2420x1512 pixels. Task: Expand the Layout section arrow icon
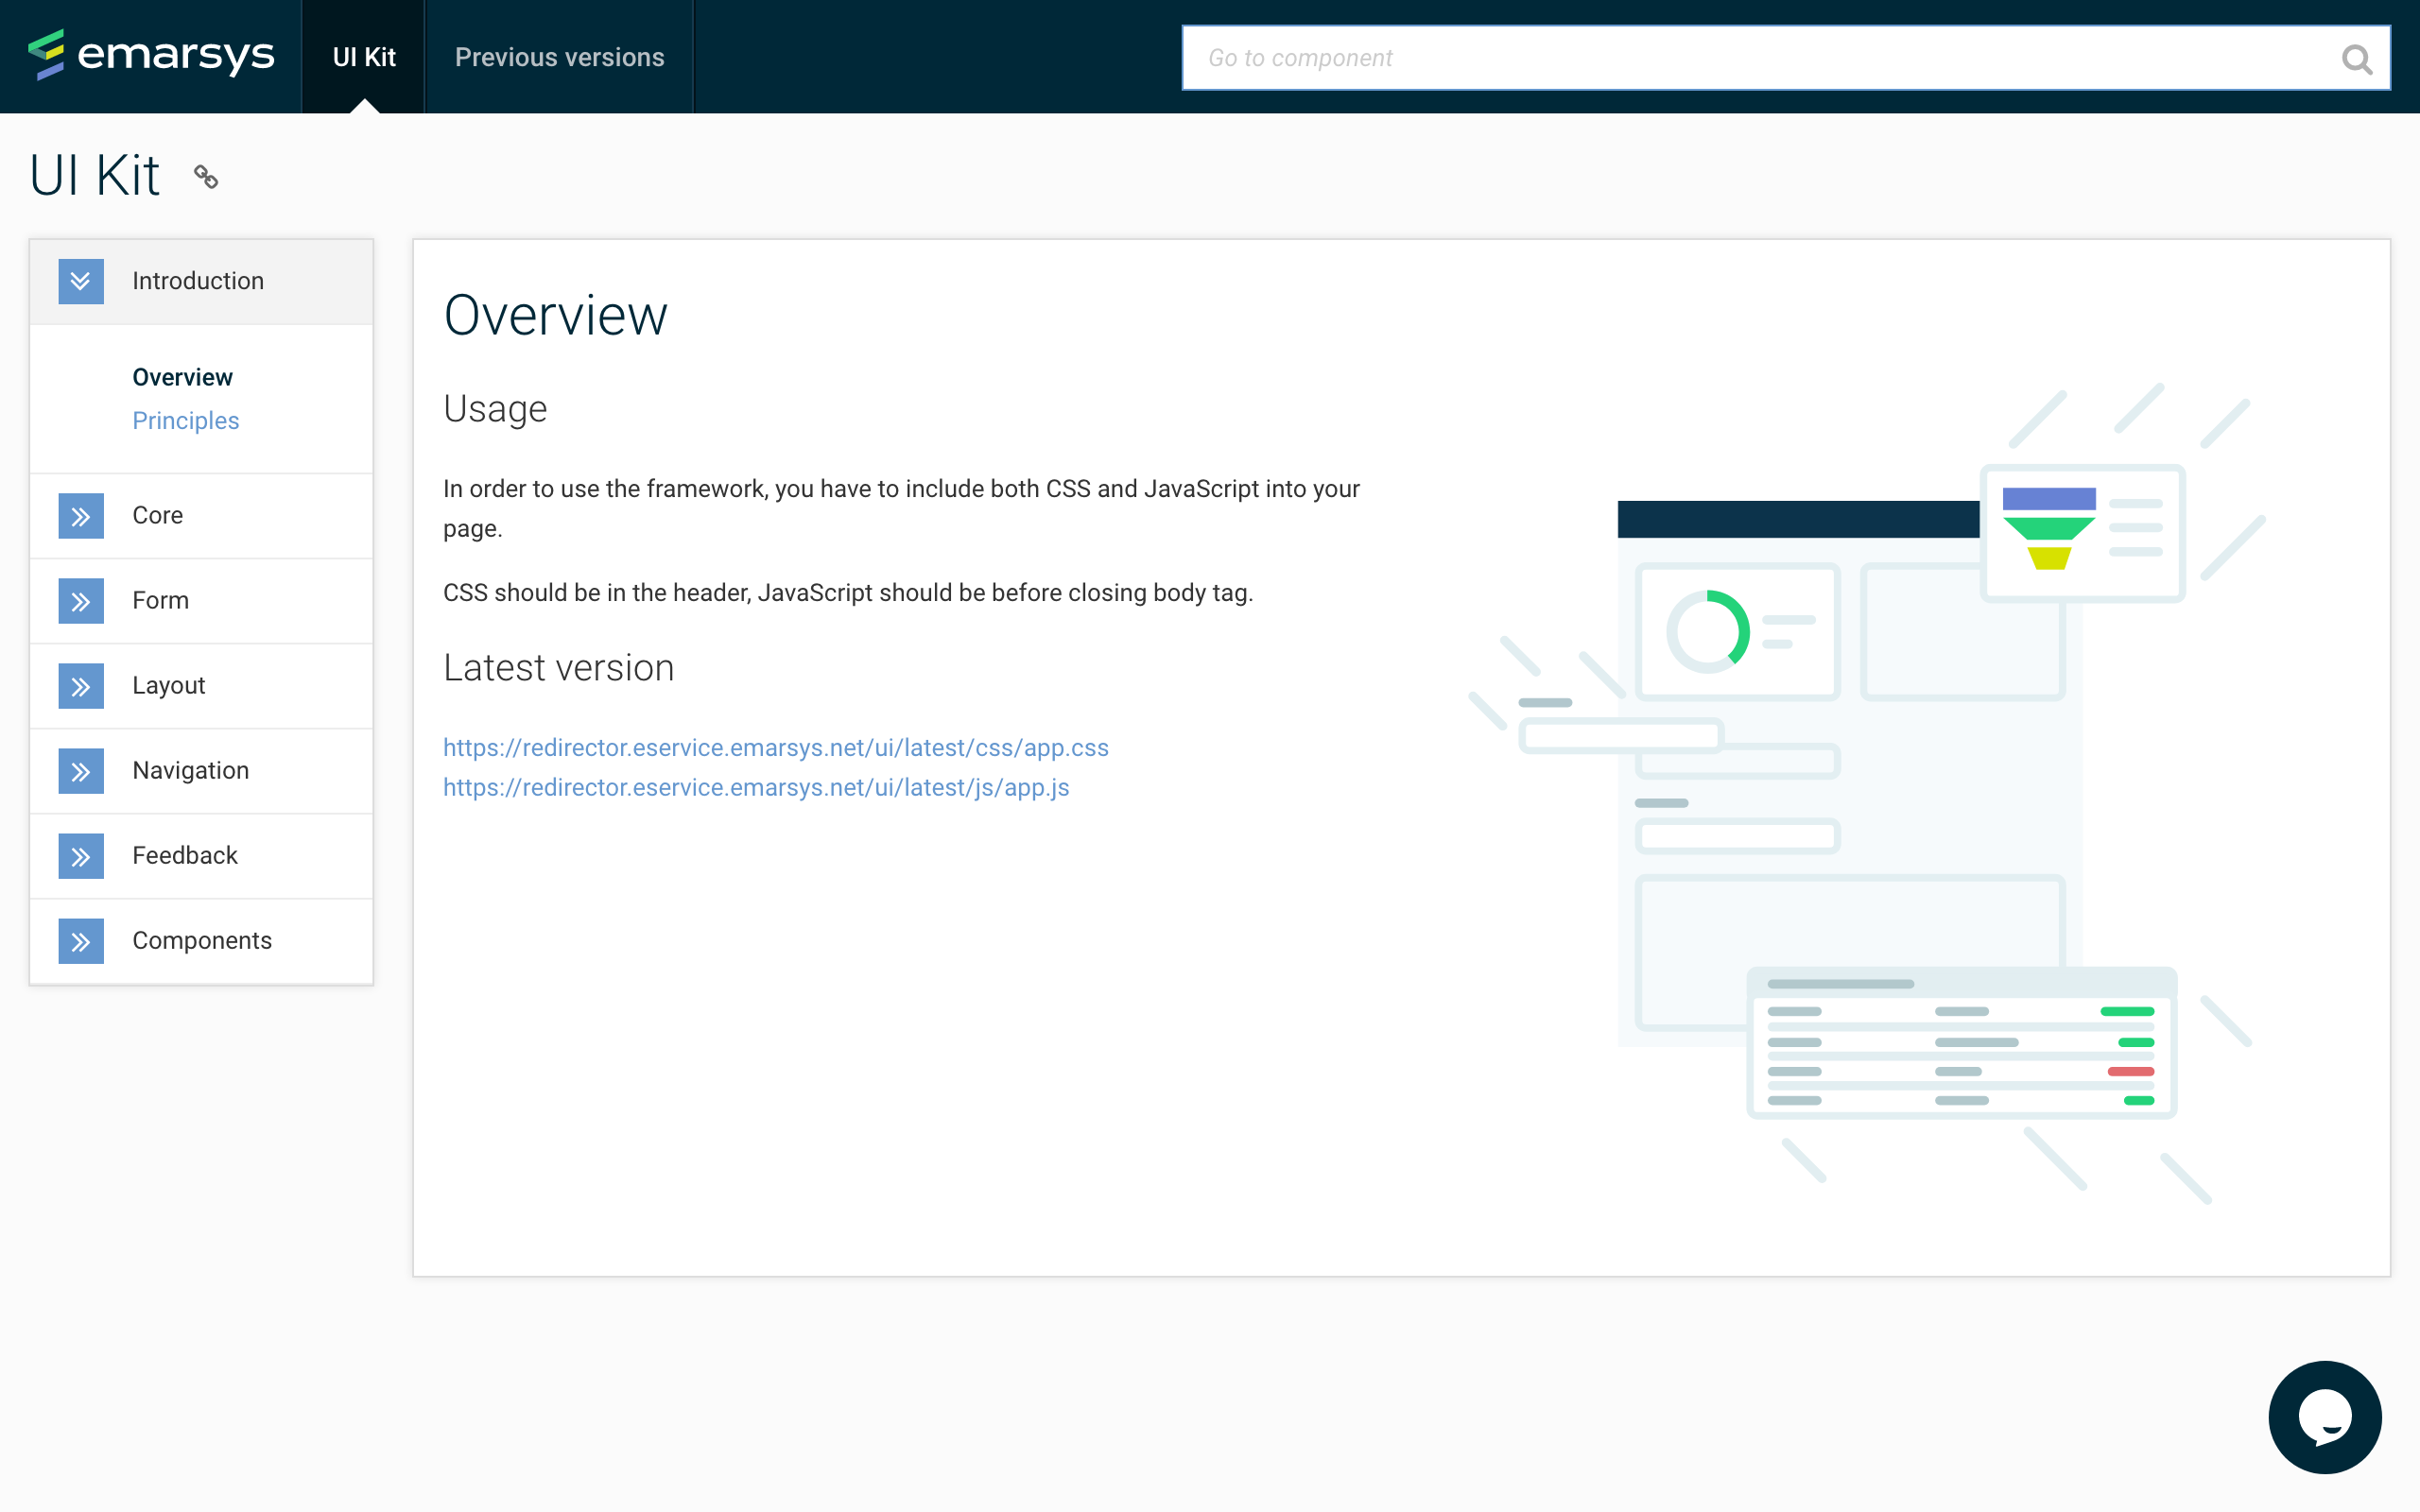coord(81,686)
